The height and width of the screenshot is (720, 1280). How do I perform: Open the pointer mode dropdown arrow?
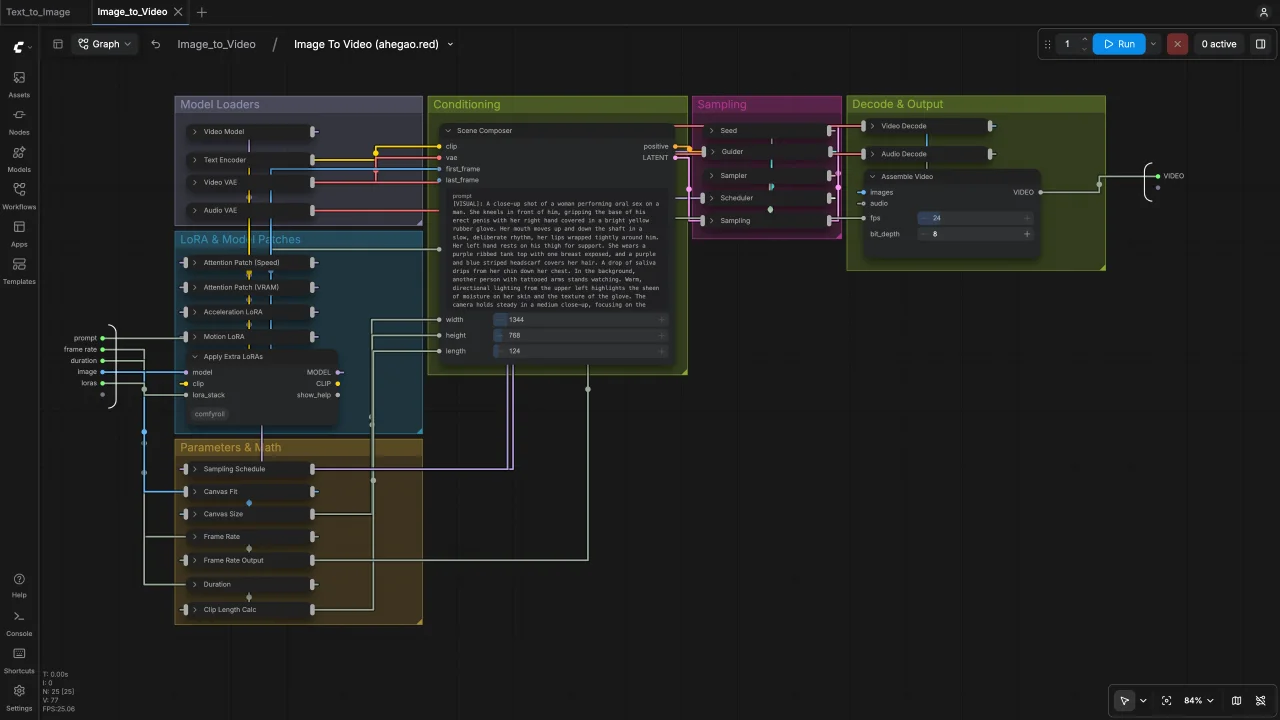pyautogui.click(x=1143, y=701)
